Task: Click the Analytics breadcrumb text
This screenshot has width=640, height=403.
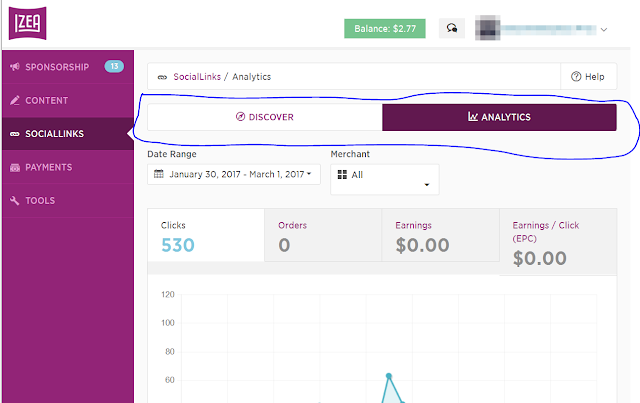Action: [x=251, y=77]
